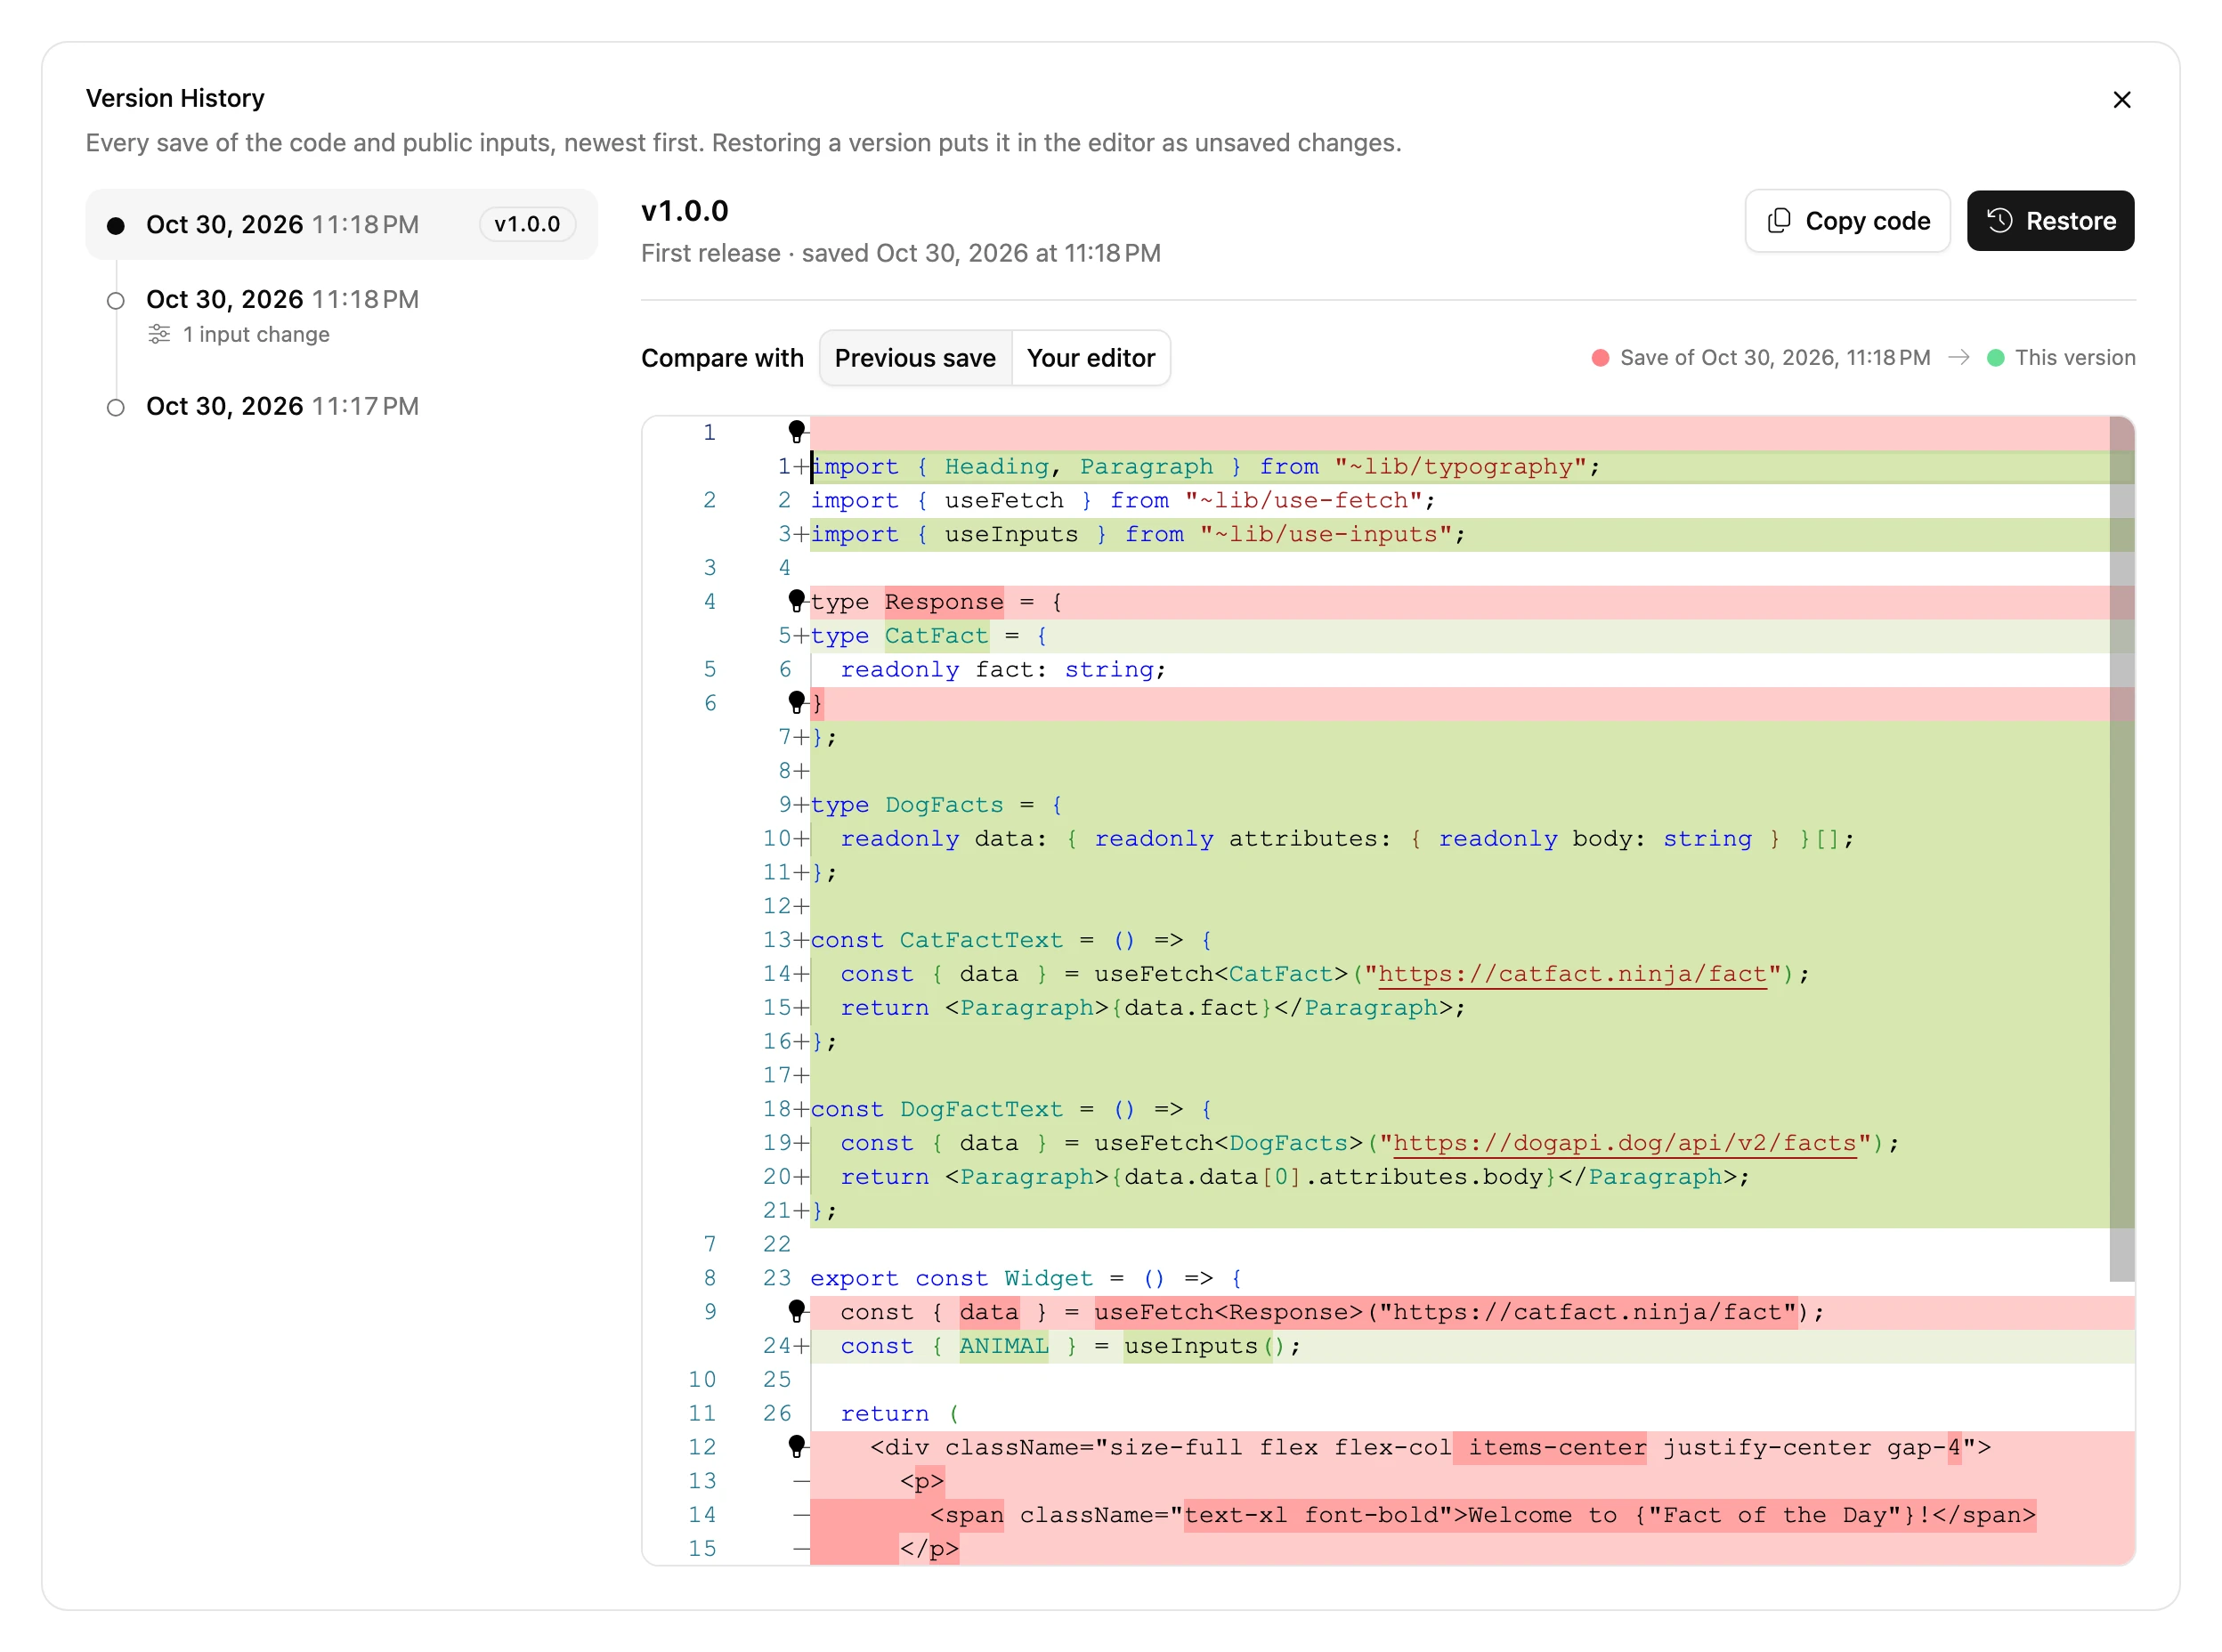Open the save with 1 input change
Screen dimensions: 2222x1652
[341, 316]
